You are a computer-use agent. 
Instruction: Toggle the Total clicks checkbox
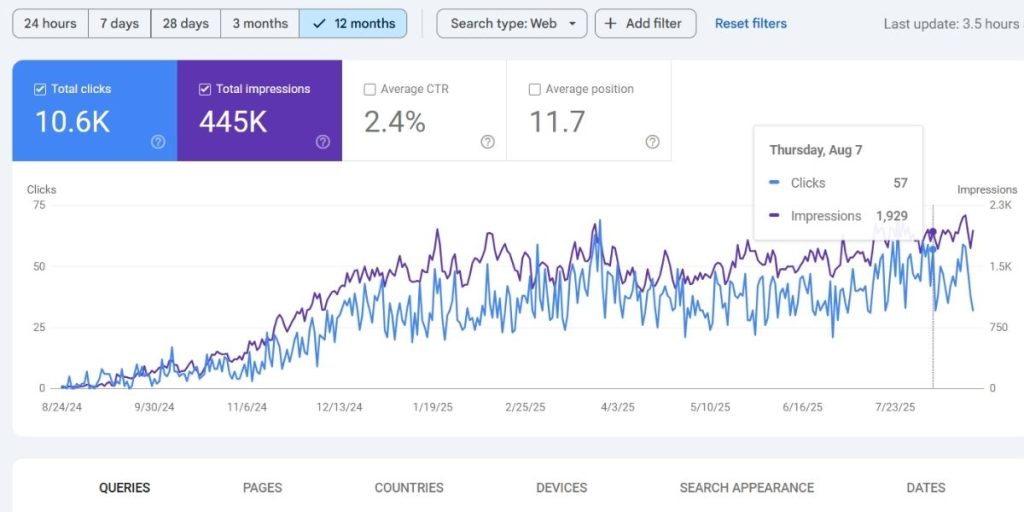coord(40,89)
